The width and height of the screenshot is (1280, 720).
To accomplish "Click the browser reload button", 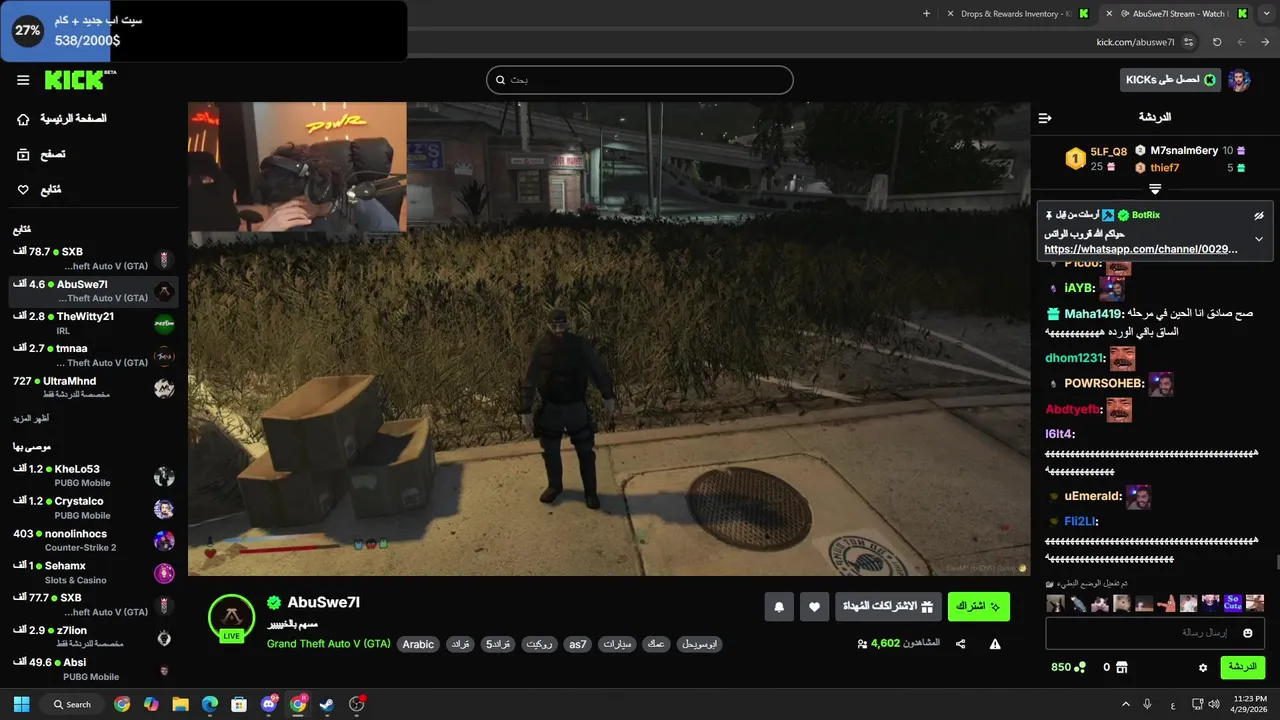I will [x=1217, y=42].
